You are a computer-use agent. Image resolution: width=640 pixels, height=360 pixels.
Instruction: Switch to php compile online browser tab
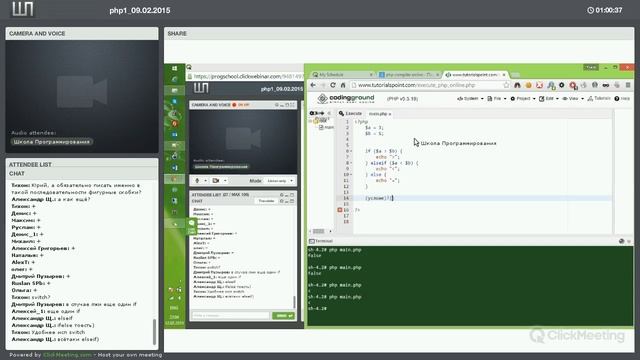408,75
